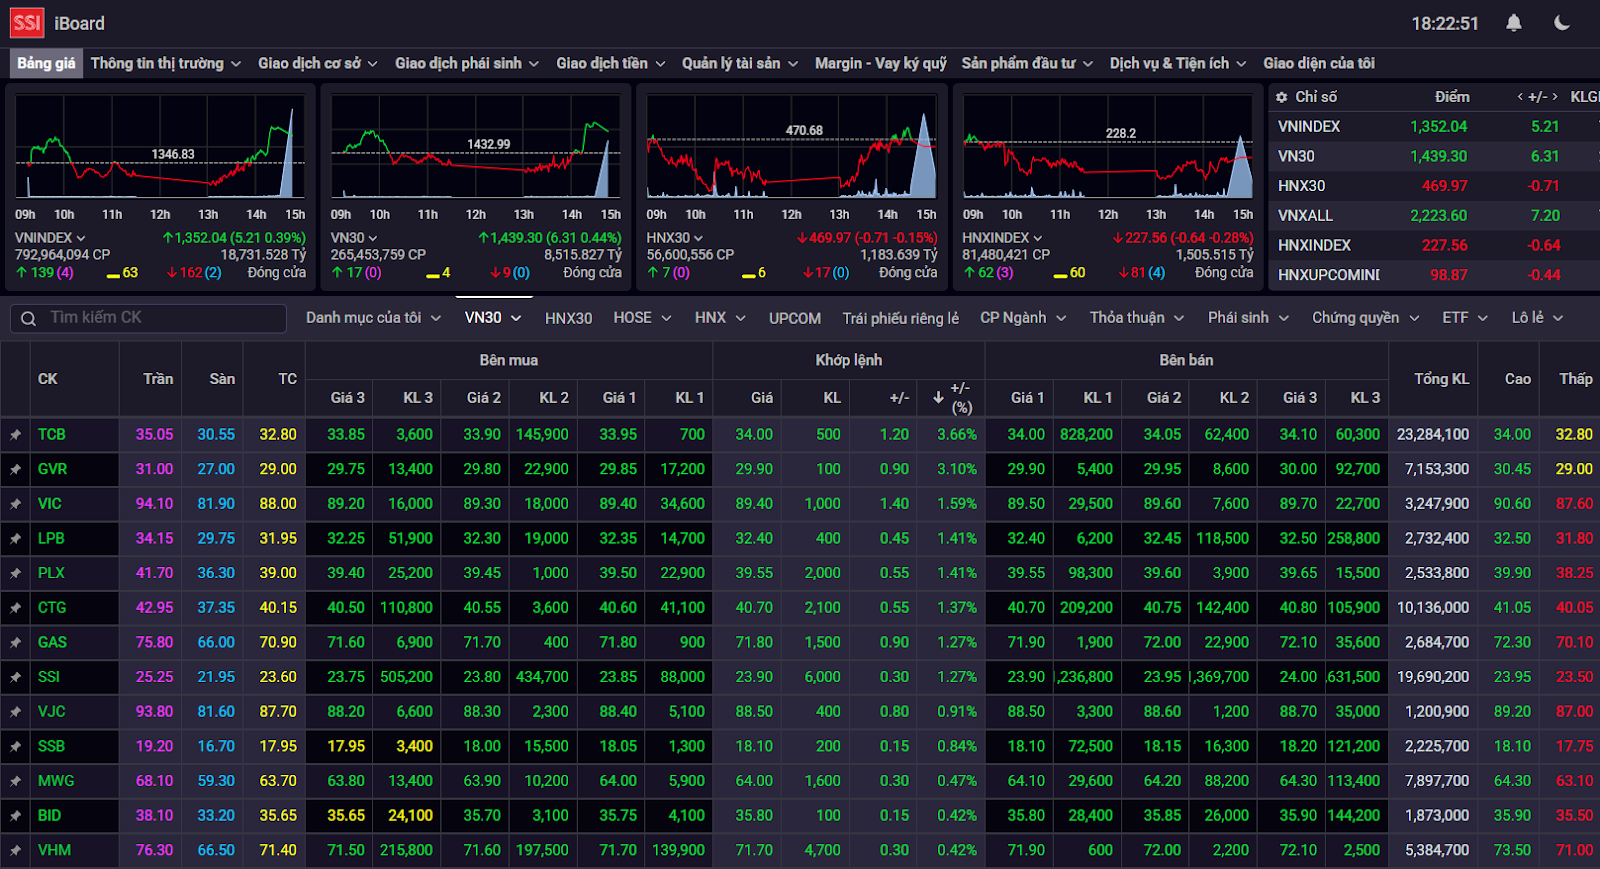Image resolution: width=1600 pixels, height=869 pixels.
Task: Pin icon for MWG row
Action: (x=15, y=781)
